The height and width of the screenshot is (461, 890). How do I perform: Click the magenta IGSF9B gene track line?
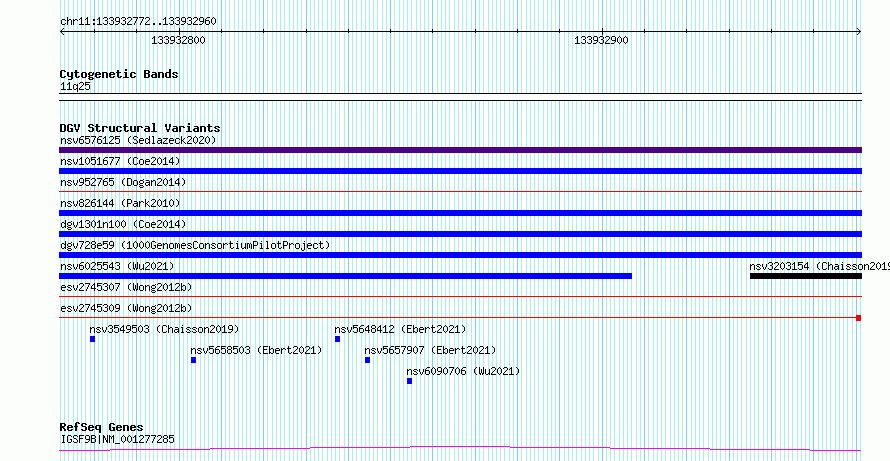click(x=460, y=449)
